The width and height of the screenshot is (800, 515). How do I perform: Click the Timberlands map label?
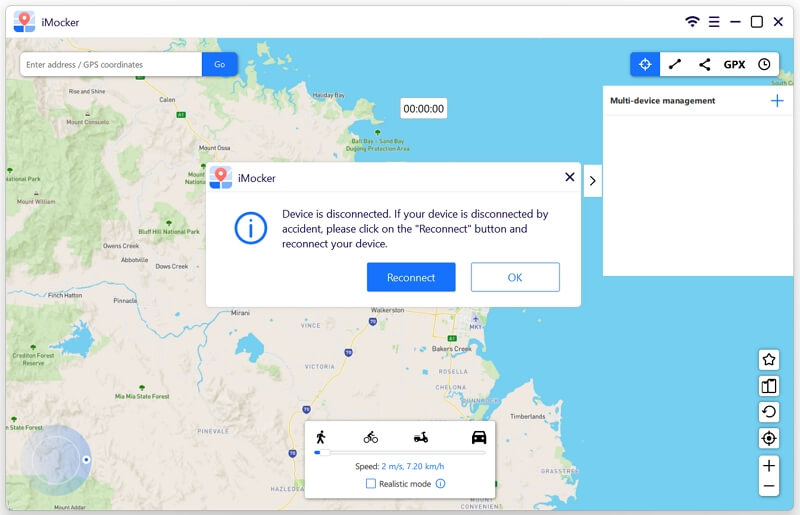528,416
